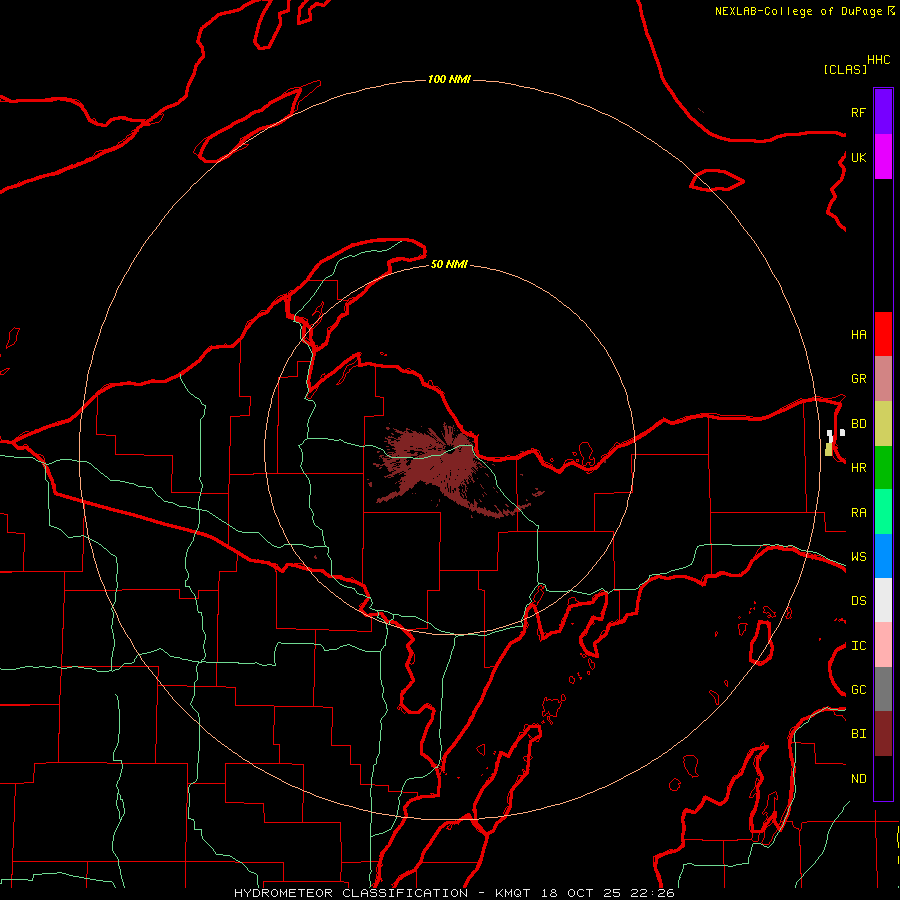Screen dimensions: 900x900
Task: Click the RF purple legend color block
Action: [x=883, y=112]
